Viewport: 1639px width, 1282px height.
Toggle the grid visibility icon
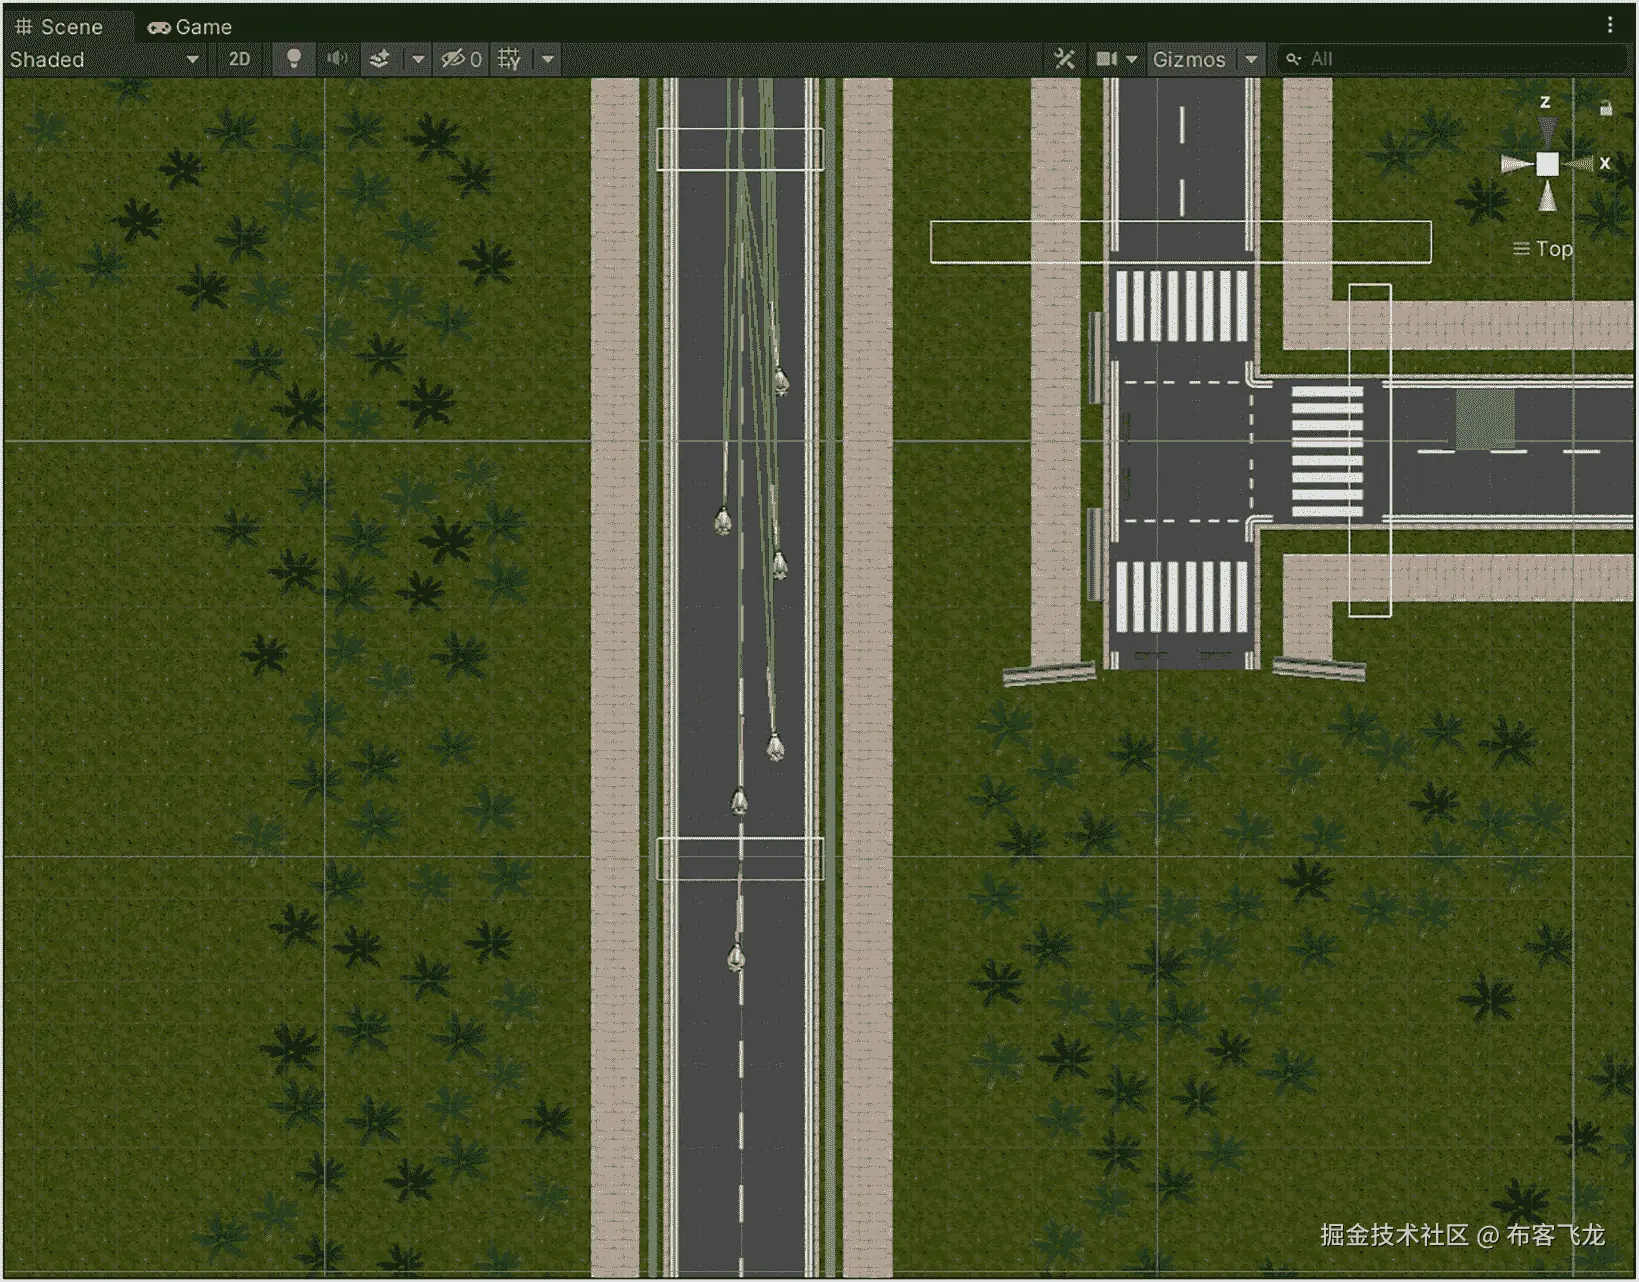click(x=507, y=59)
